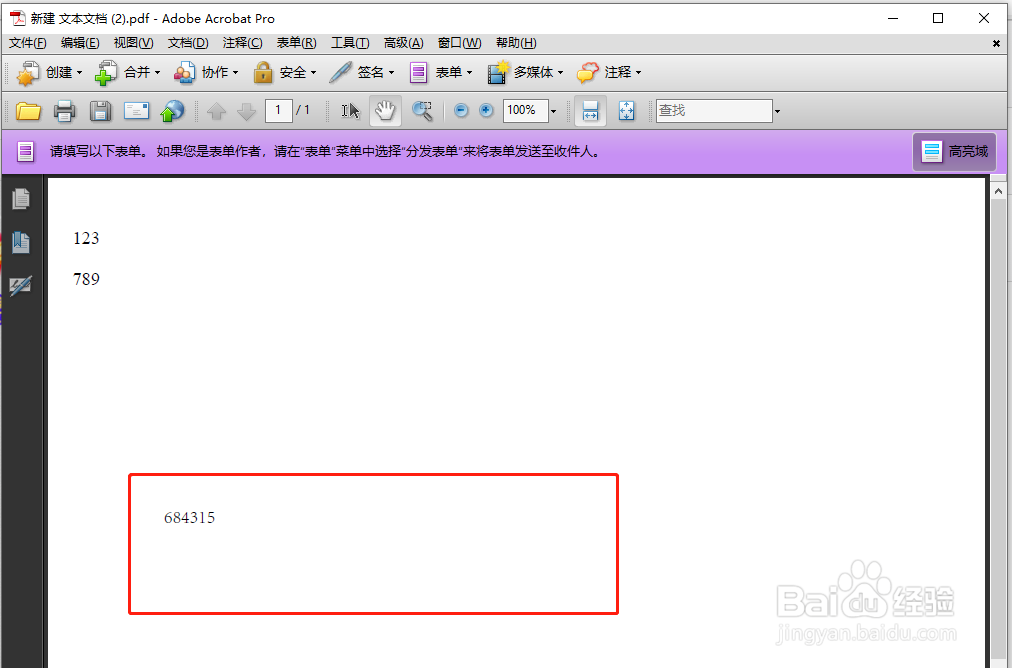
Task: Click the 多媒体 (Multimedia) icon
Action: click(498, 72)
